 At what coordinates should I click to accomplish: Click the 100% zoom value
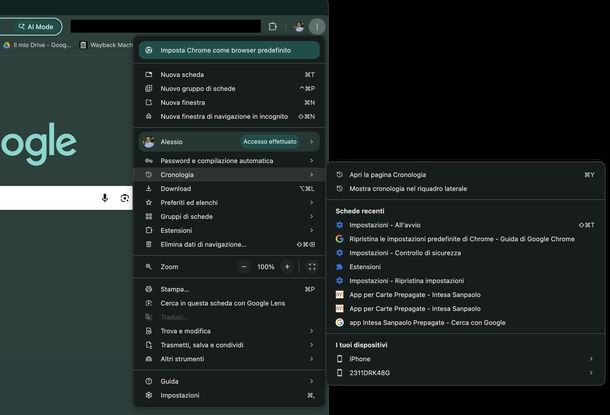point(266,267)
